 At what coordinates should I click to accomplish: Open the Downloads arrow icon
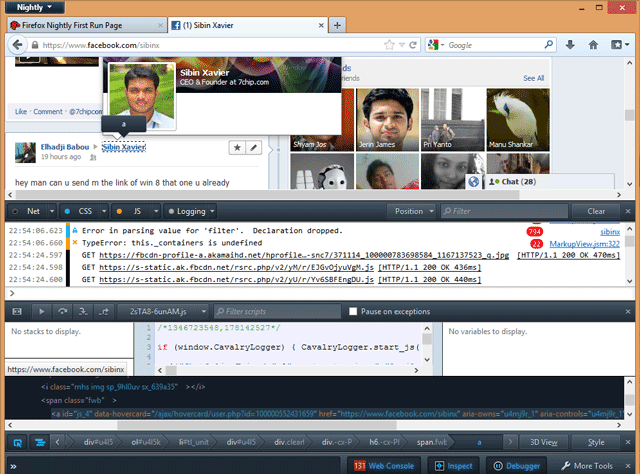point(570,45)
